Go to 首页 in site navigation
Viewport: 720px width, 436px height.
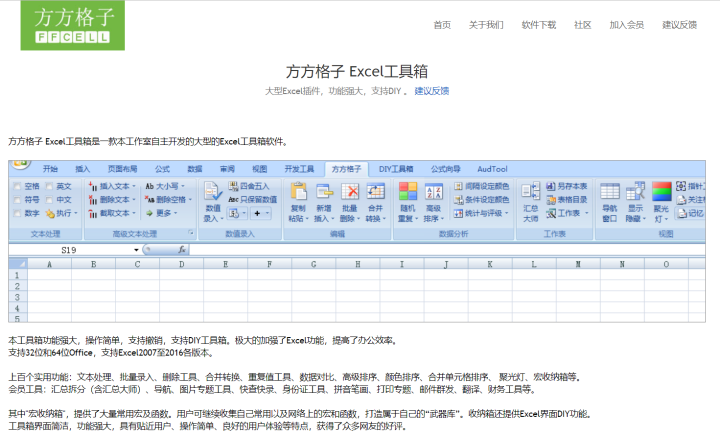442,25
